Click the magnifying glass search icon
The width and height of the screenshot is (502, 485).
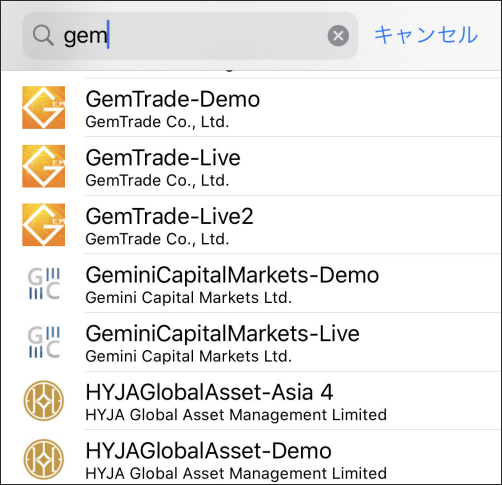tap(43, 35)
